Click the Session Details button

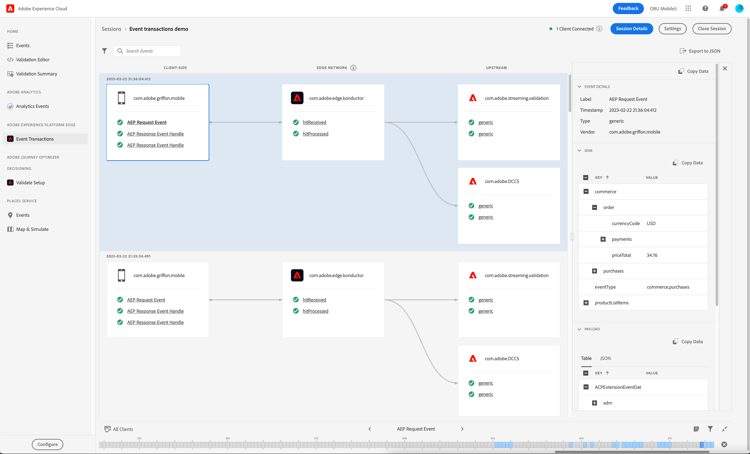631,29
